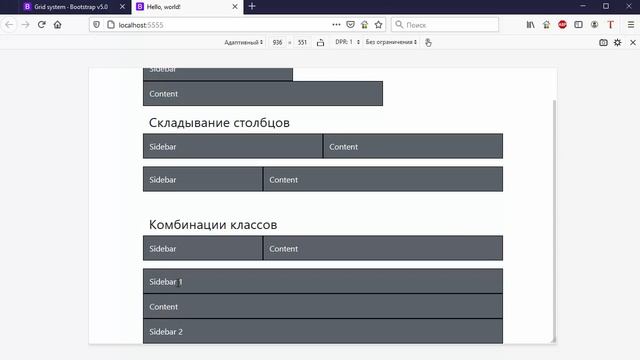Edit the viewport width field 936
The width and height of the screenshot is (640, 360).
click(278, 42)
